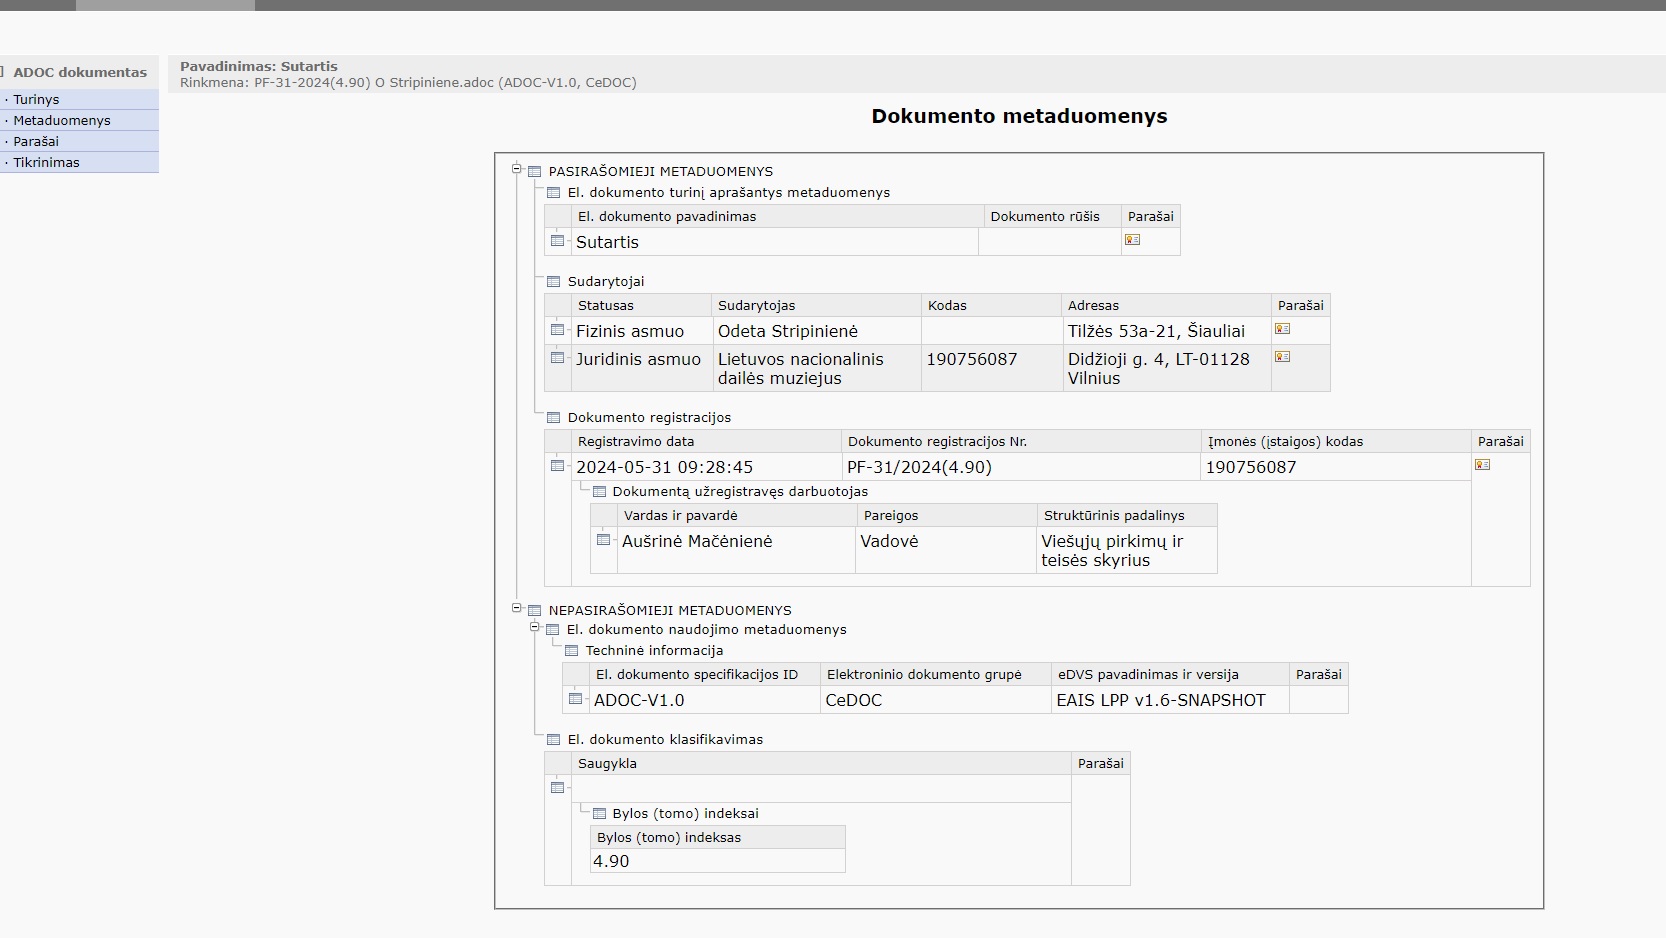This screenshot has height=938, width=1666.
Task: Collapse El. dokumento naudojimo metaduomenys node
Action: coord(535,628)
